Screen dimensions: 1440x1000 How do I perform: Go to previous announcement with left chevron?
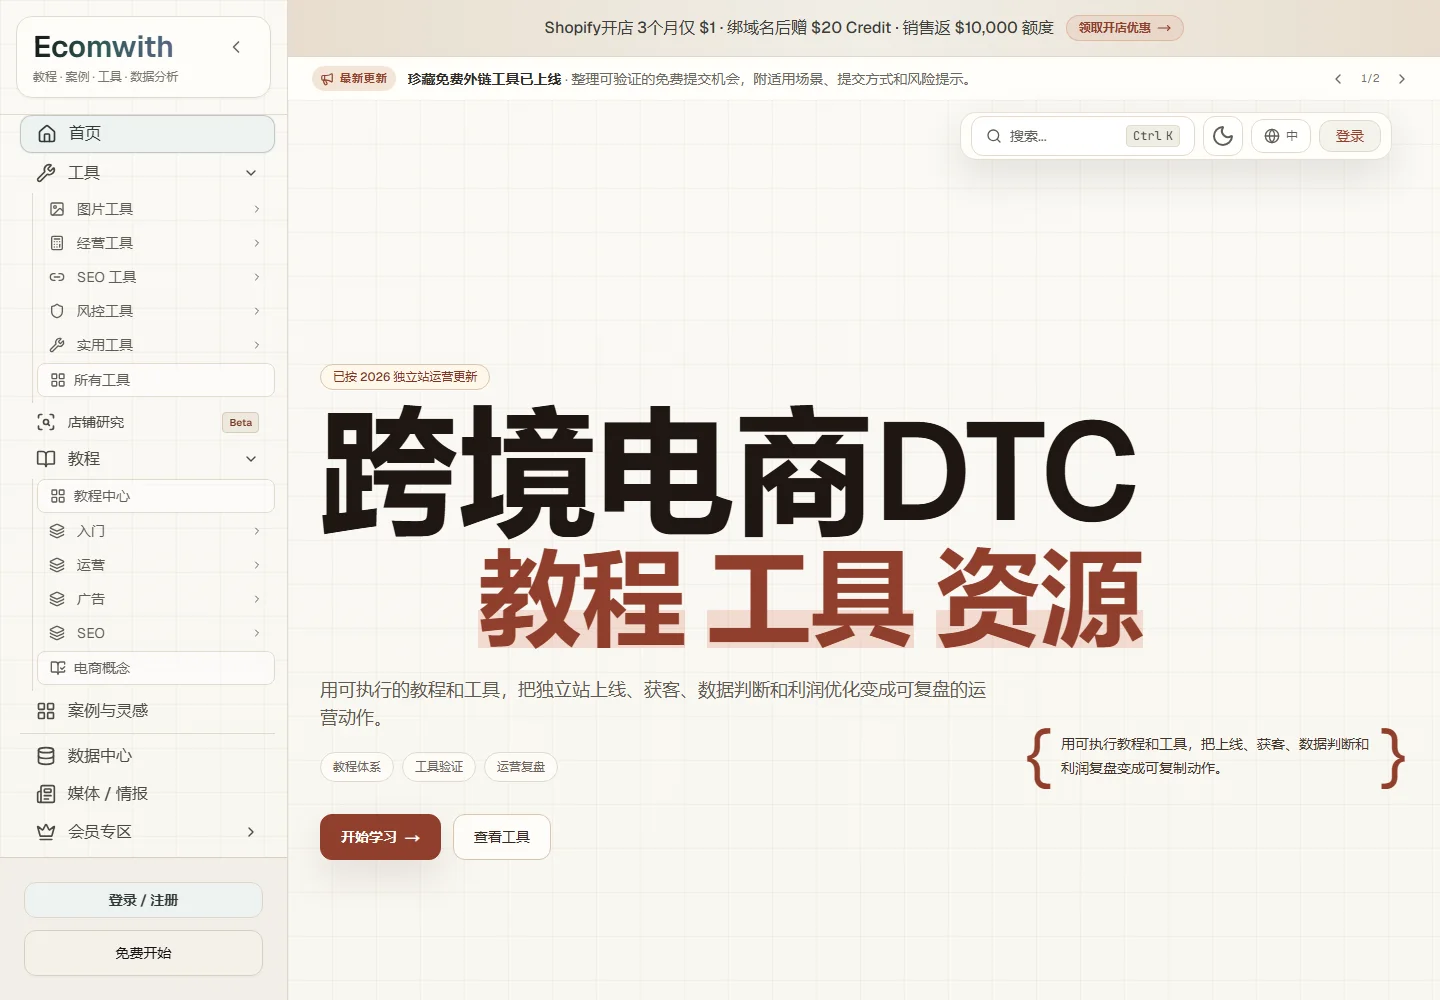pos(1338,79)
